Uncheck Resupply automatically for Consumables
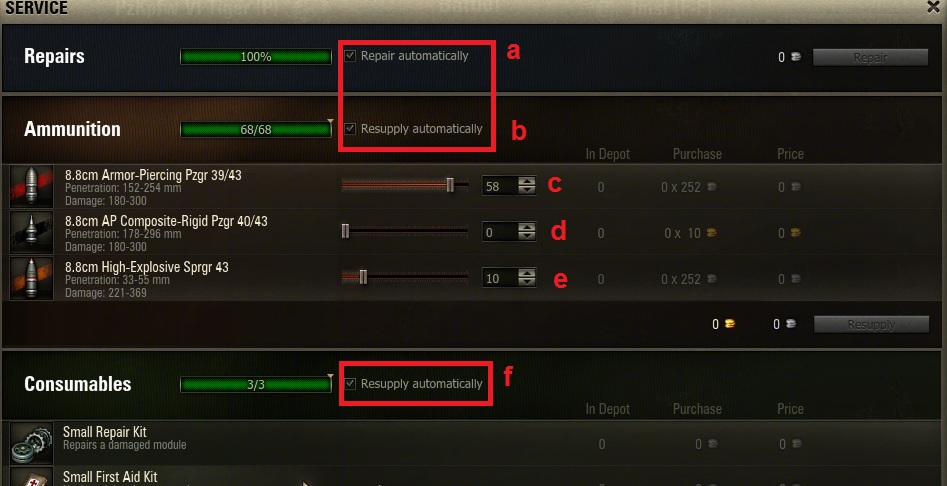Image resolution: width=947 pixels, height=486 pixels. tap(350, 383)
